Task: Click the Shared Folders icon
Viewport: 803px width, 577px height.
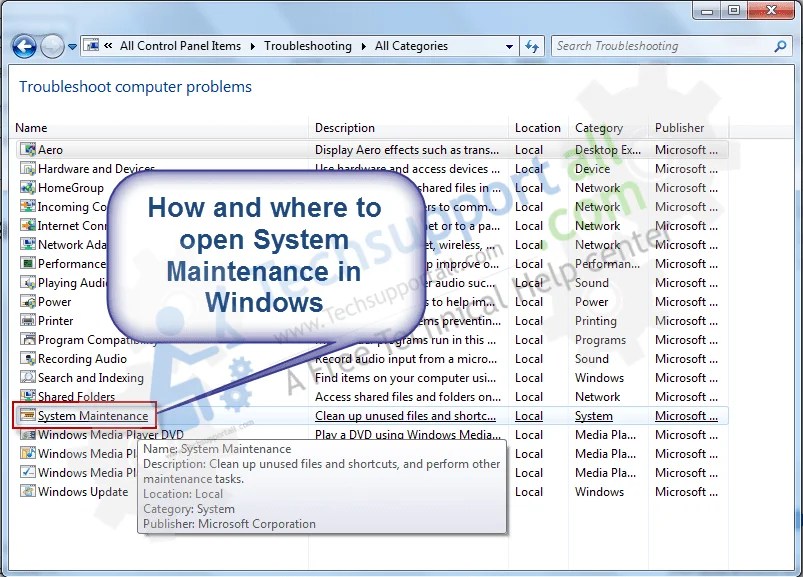Action: pyautogui.click(x=27, y=395)
